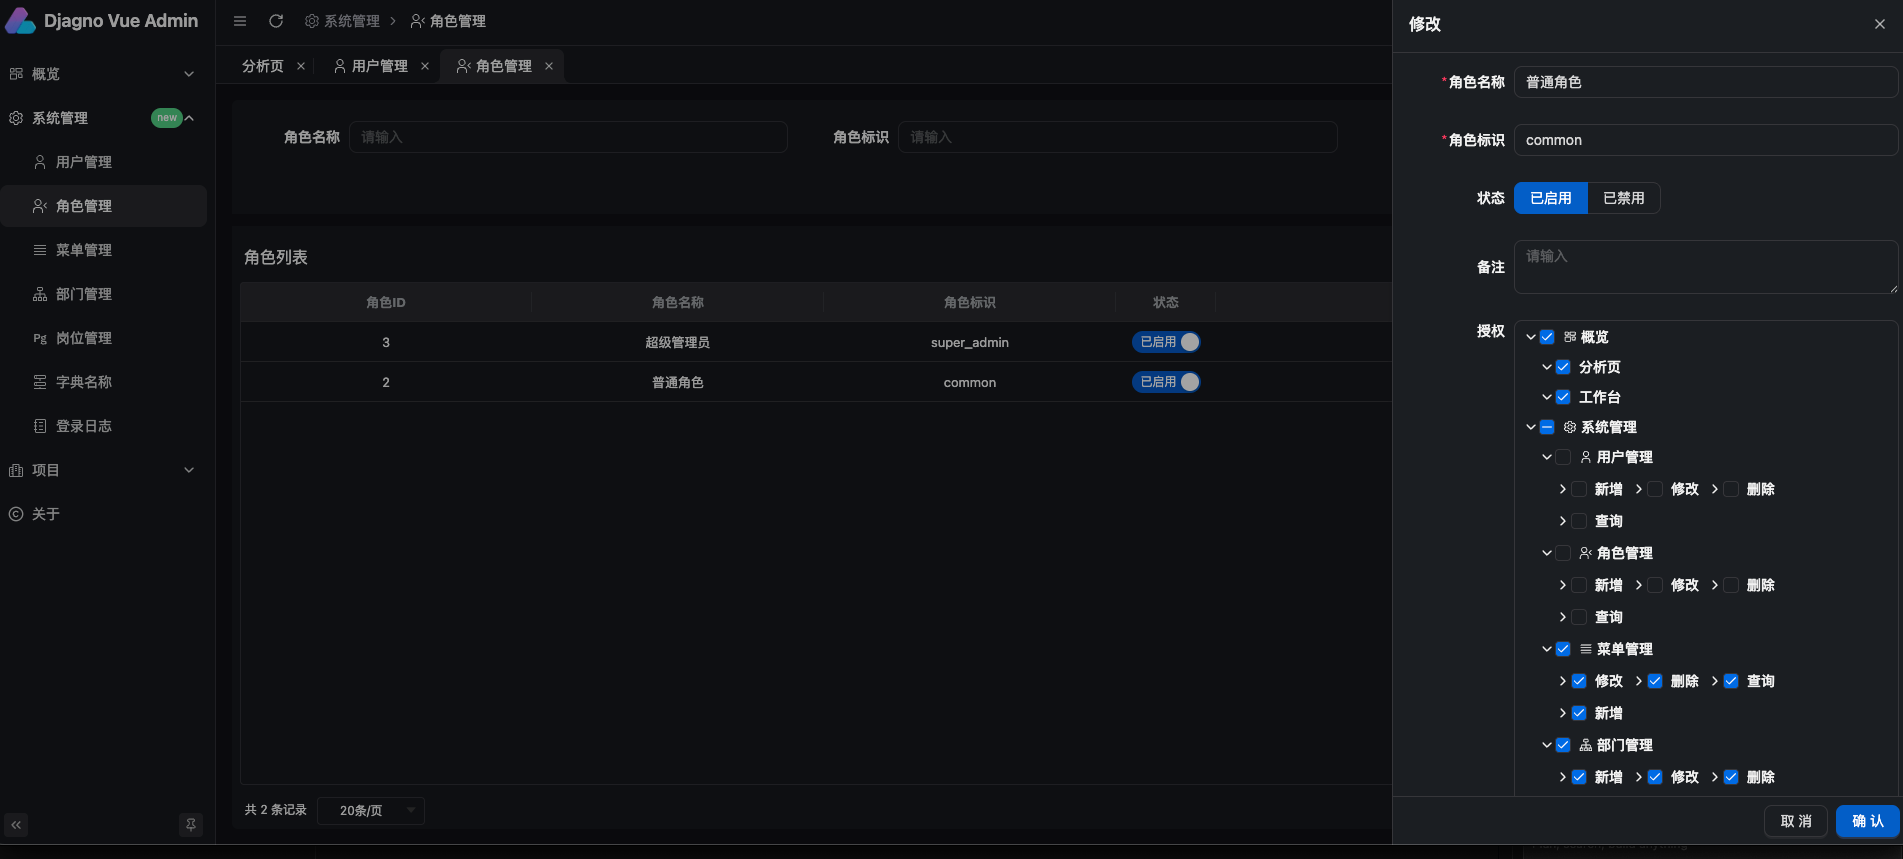1903x859 pixels.
Task: Click the 确认 button
Action: click(1867, 821)
